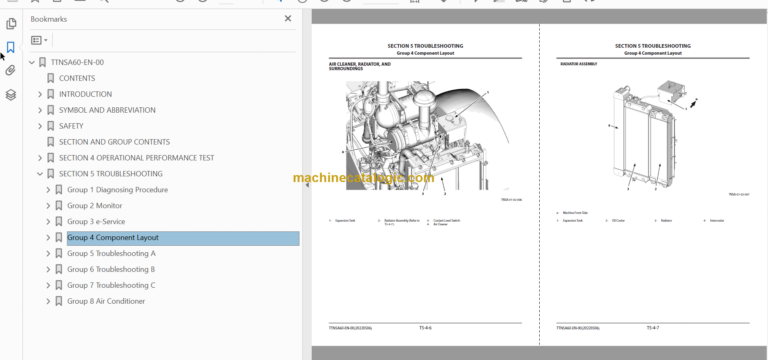Open the Attachments paperclip panel icon
This screenshot has width=768, height=360.
(11, 71)
